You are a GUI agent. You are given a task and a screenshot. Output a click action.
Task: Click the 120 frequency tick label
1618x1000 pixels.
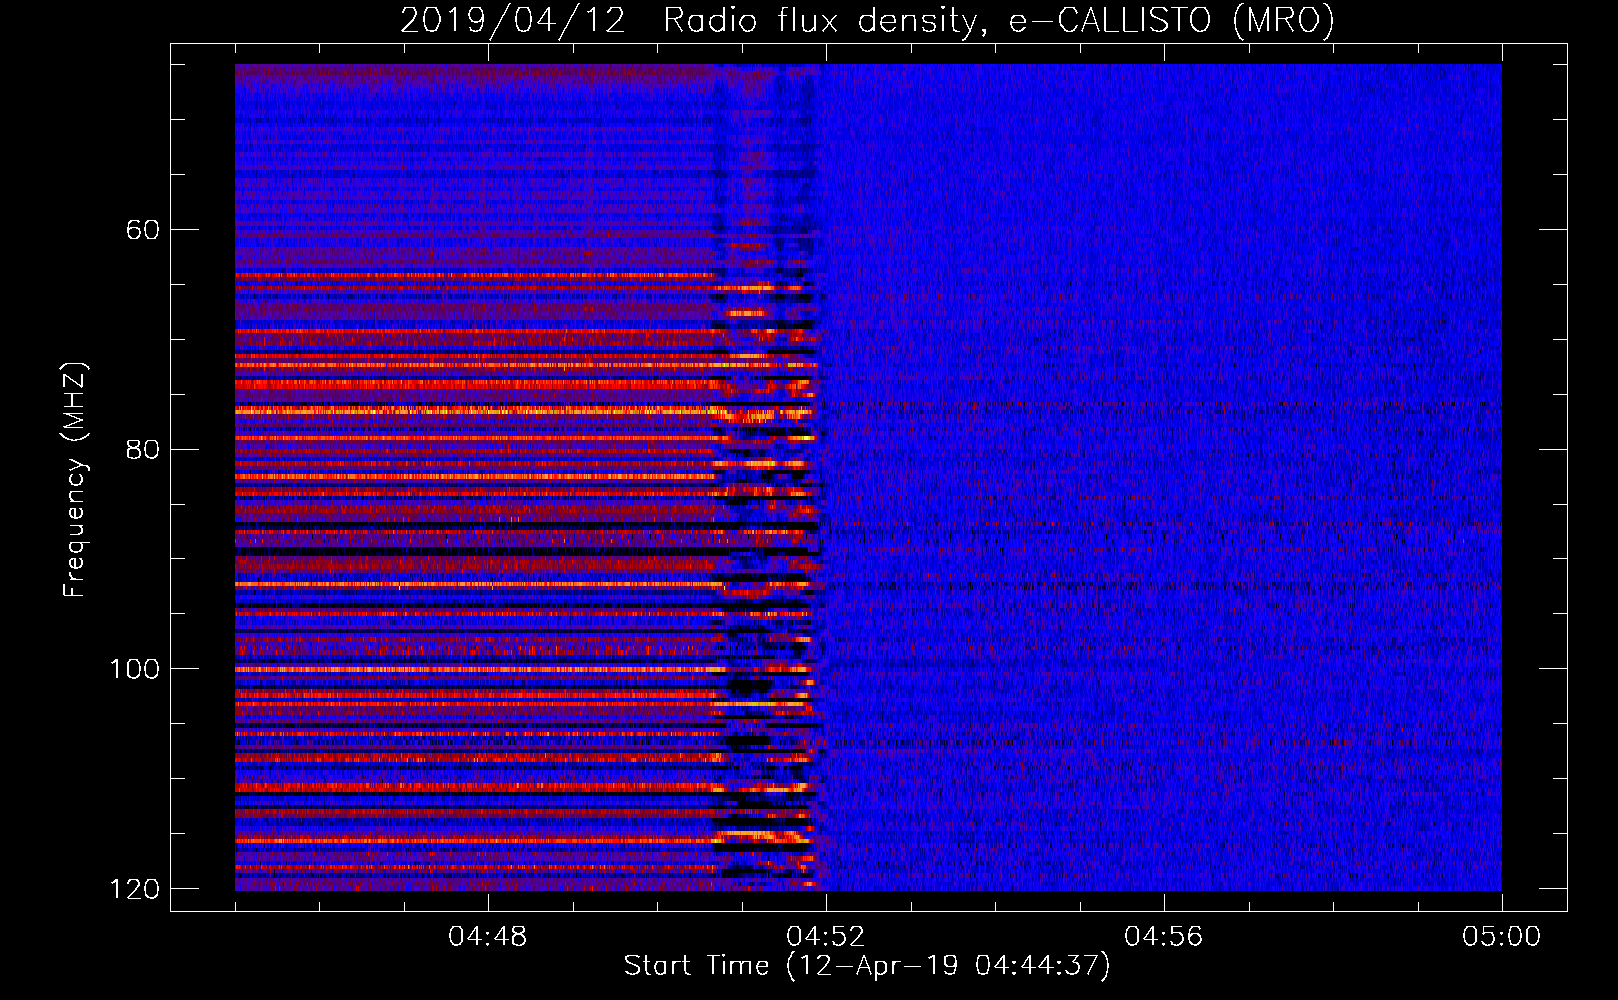[133, 888]
